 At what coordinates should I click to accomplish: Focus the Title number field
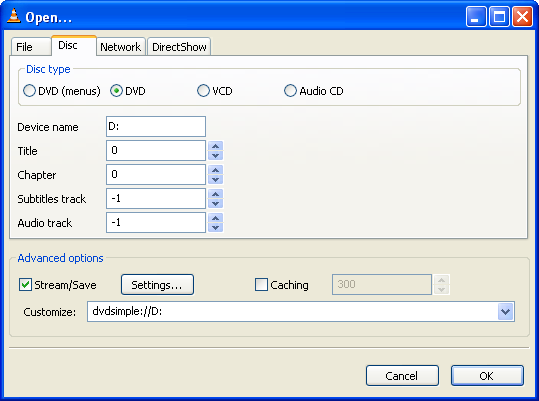coord(156,151)
